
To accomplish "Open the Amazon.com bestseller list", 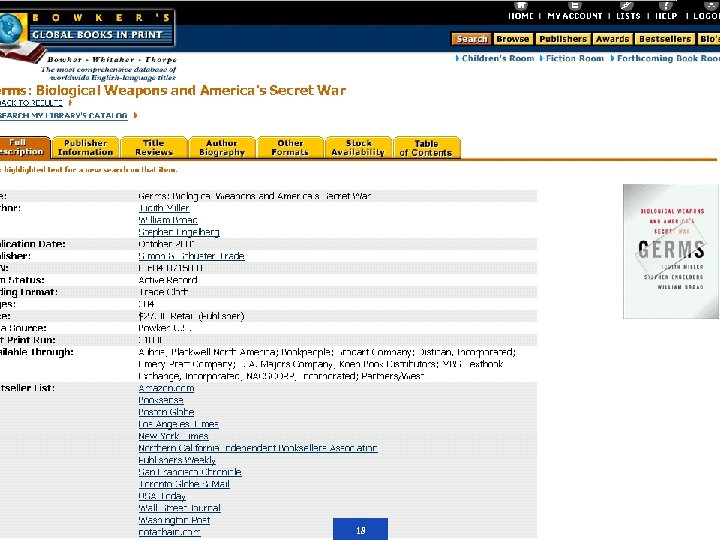I will pyautogui.click(x=166, y=388).
